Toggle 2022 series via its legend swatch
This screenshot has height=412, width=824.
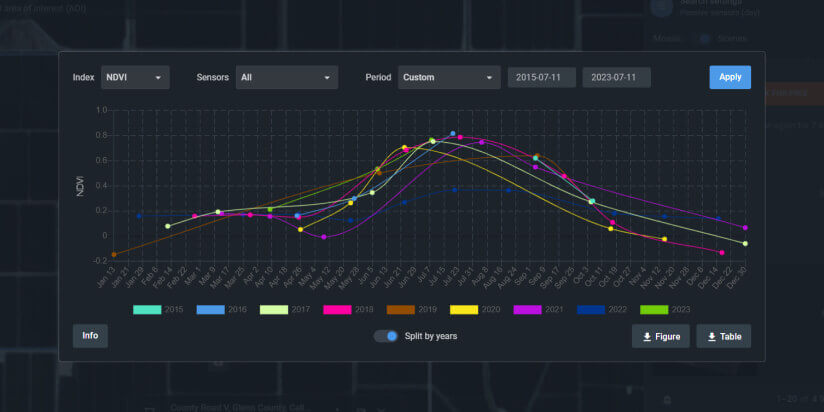pyautogui.click(x=591, y=310)
